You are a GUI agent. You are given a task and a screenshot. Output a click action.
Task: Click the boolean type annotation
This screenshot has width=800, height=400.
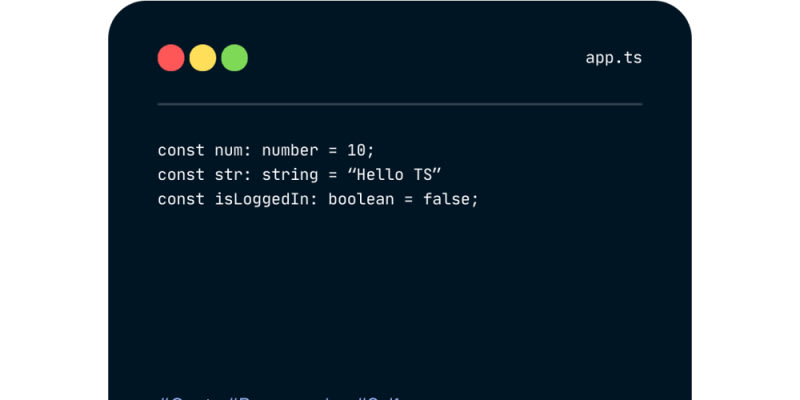pos(361,199)
